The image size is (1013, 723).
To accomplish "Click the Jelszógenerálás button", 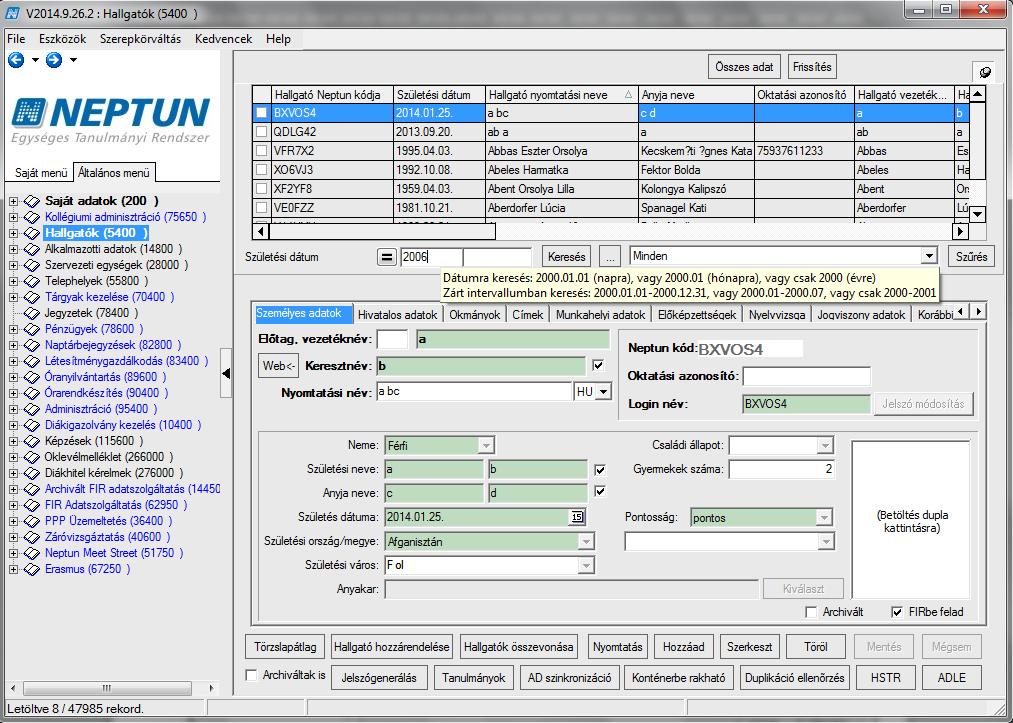I will [x=379, y=678].
